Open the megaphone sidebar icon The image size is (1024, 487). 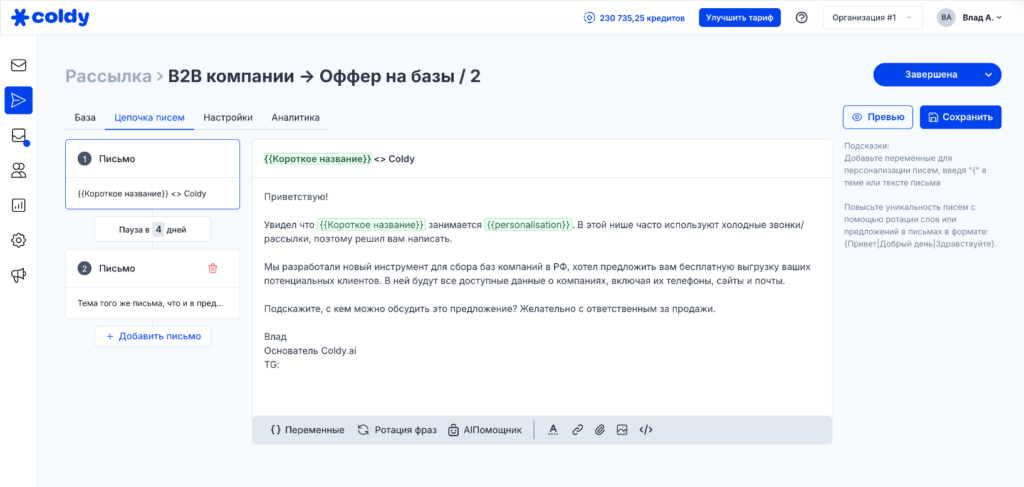(x=18, y=275)
